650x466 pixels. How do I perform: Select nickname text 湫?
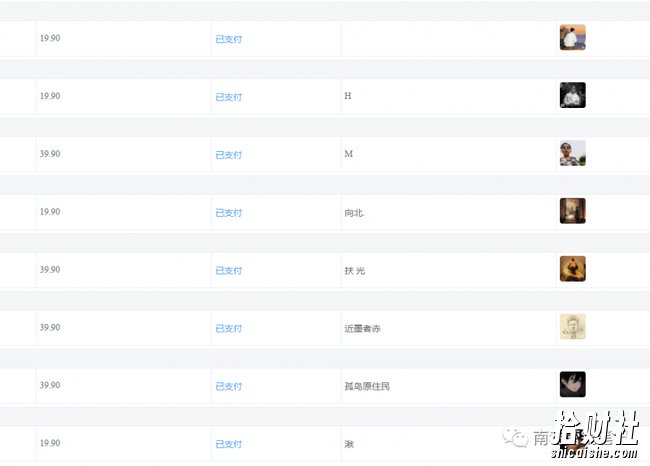349,444
